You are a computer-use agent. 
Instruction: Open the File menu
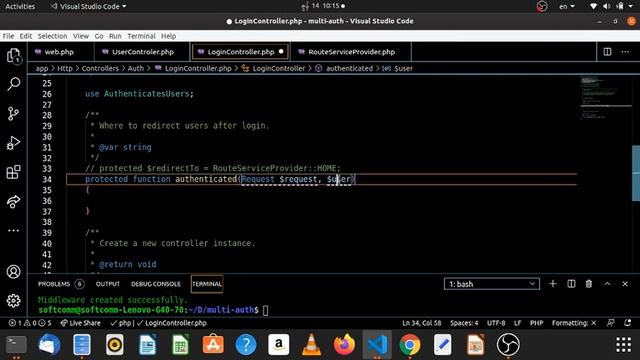[x=8, y=36]
